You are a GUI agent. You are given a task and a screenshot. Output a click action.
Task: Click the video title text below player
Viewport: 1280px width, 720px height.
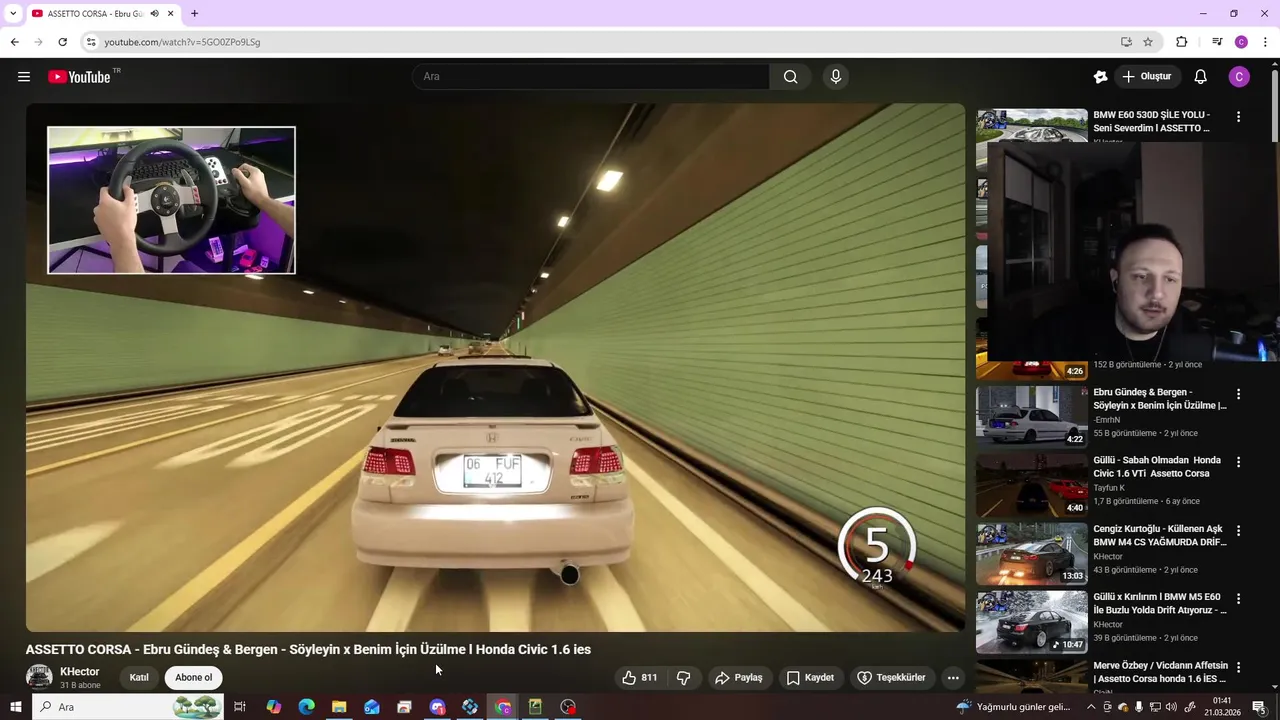coord(308,650)
